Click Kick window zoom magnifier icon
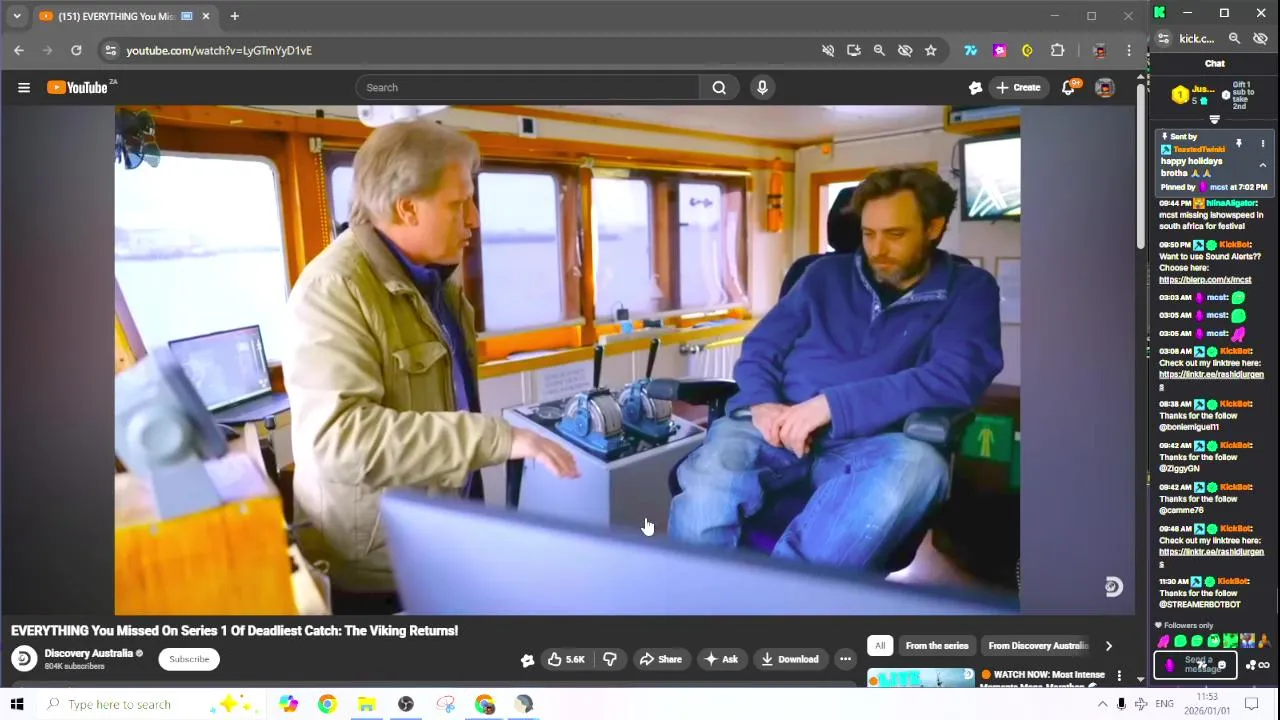This screenshot has width=1280, height=720. (1234, 39)
